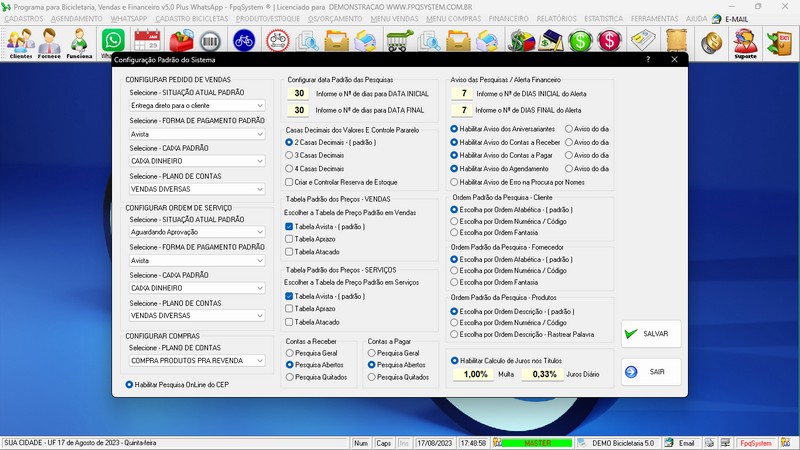
Task: Open the Fornece suppliers icon
Action: click(49, 43)
